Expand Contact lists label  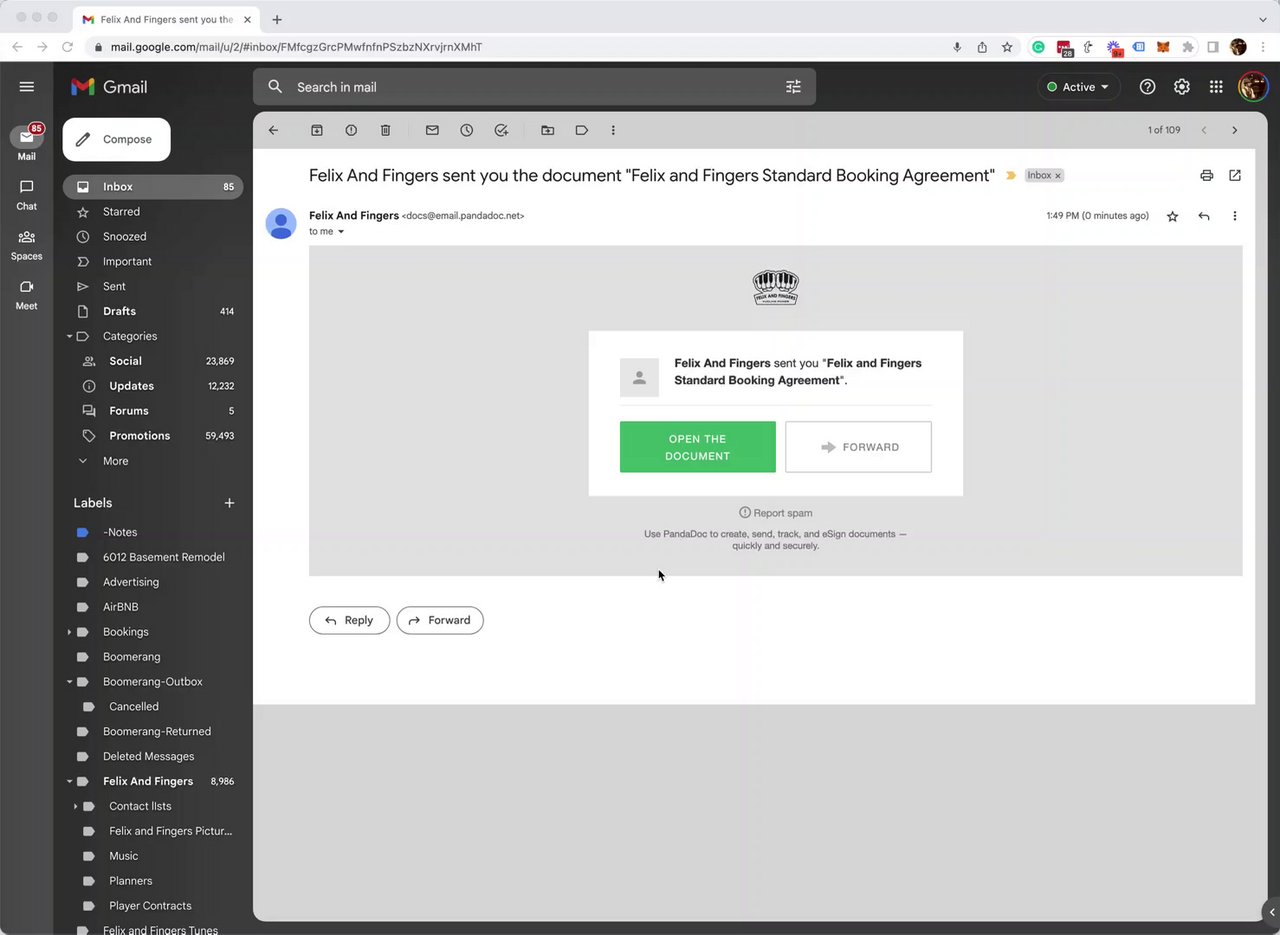(x=76, y=806)
